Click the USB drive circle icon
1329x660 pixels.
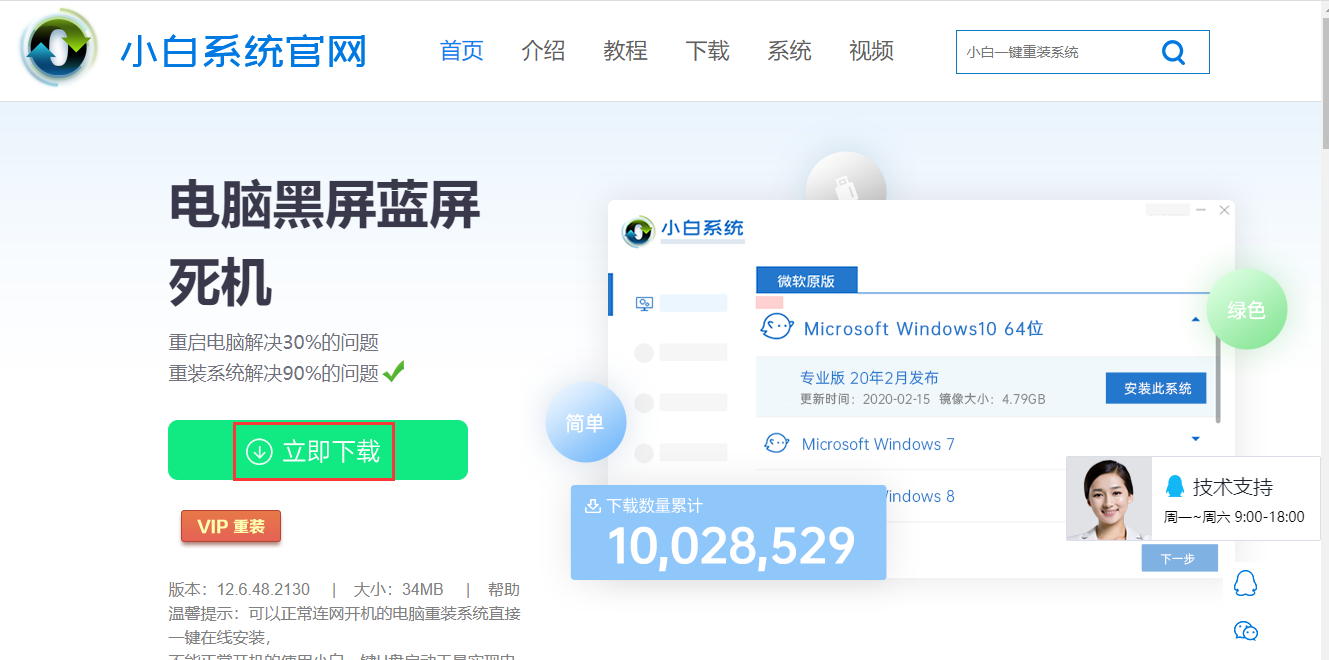(846, 187)
